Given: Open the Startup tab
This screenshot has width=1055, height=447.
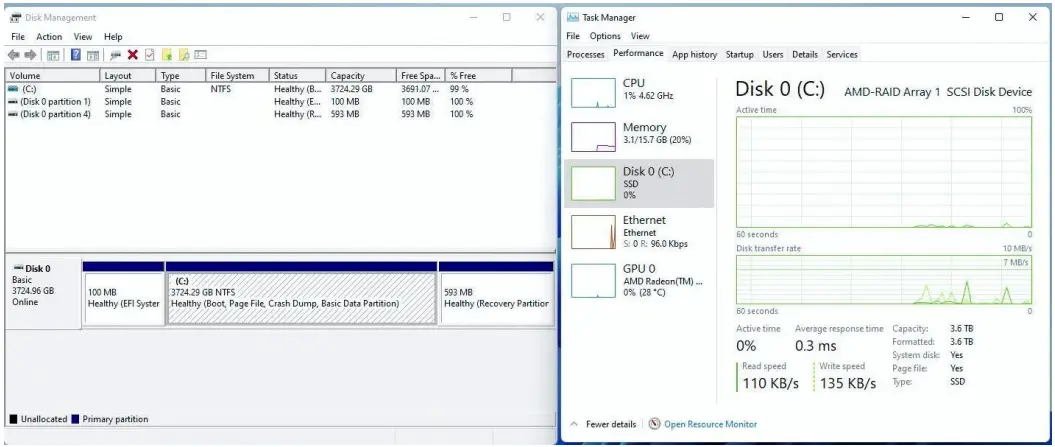Looking at the screenshot, I should 739,55.
